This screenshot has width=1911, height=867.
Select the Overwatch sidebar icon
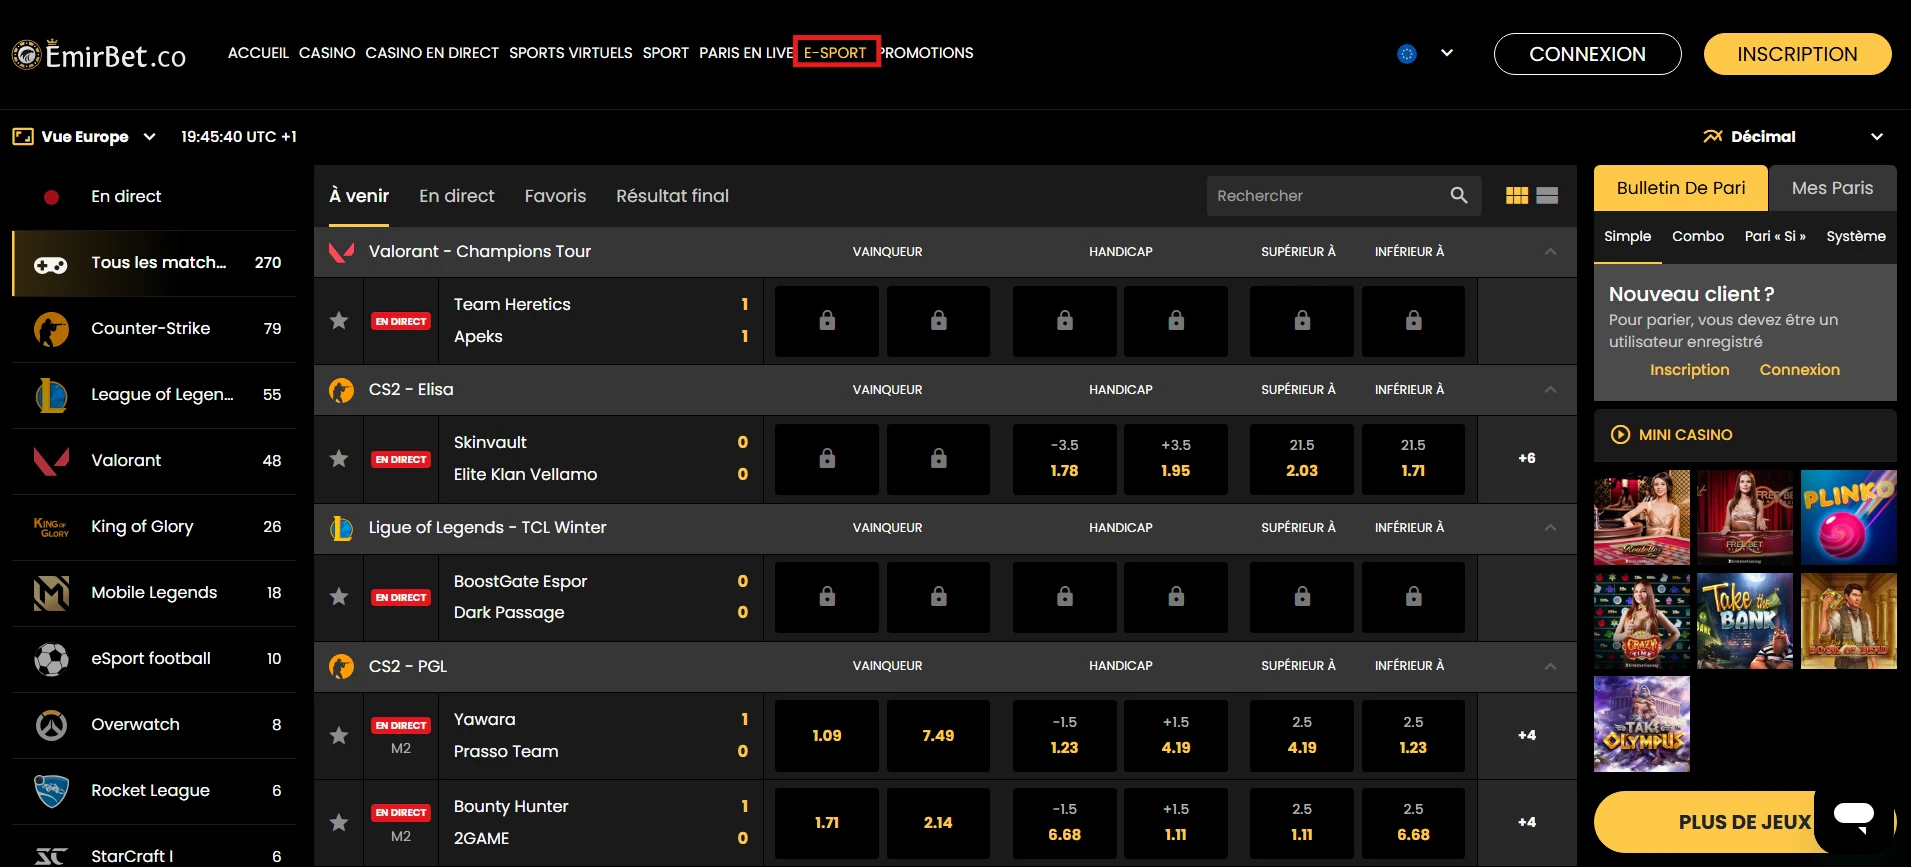pyautogui.click(x=51, y=725)
